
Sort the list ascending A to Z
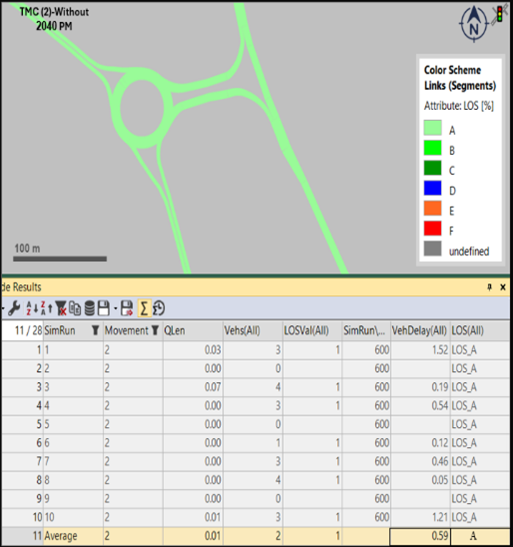32,309
